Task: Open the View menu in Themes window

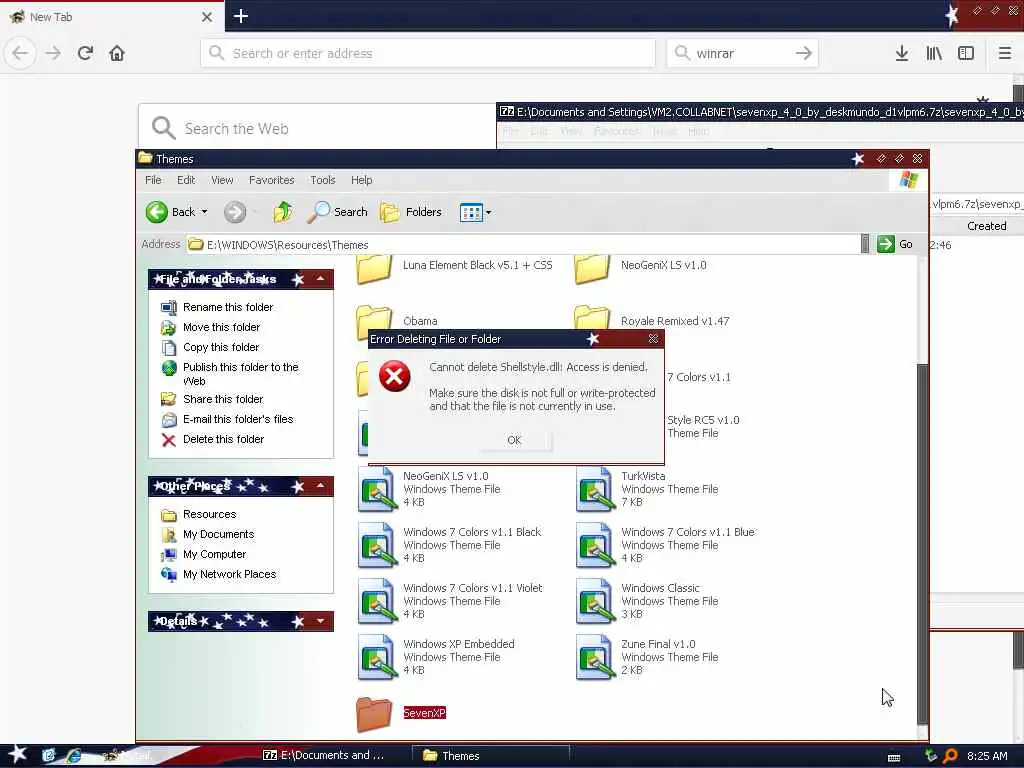Action: [x=222, y=180]
